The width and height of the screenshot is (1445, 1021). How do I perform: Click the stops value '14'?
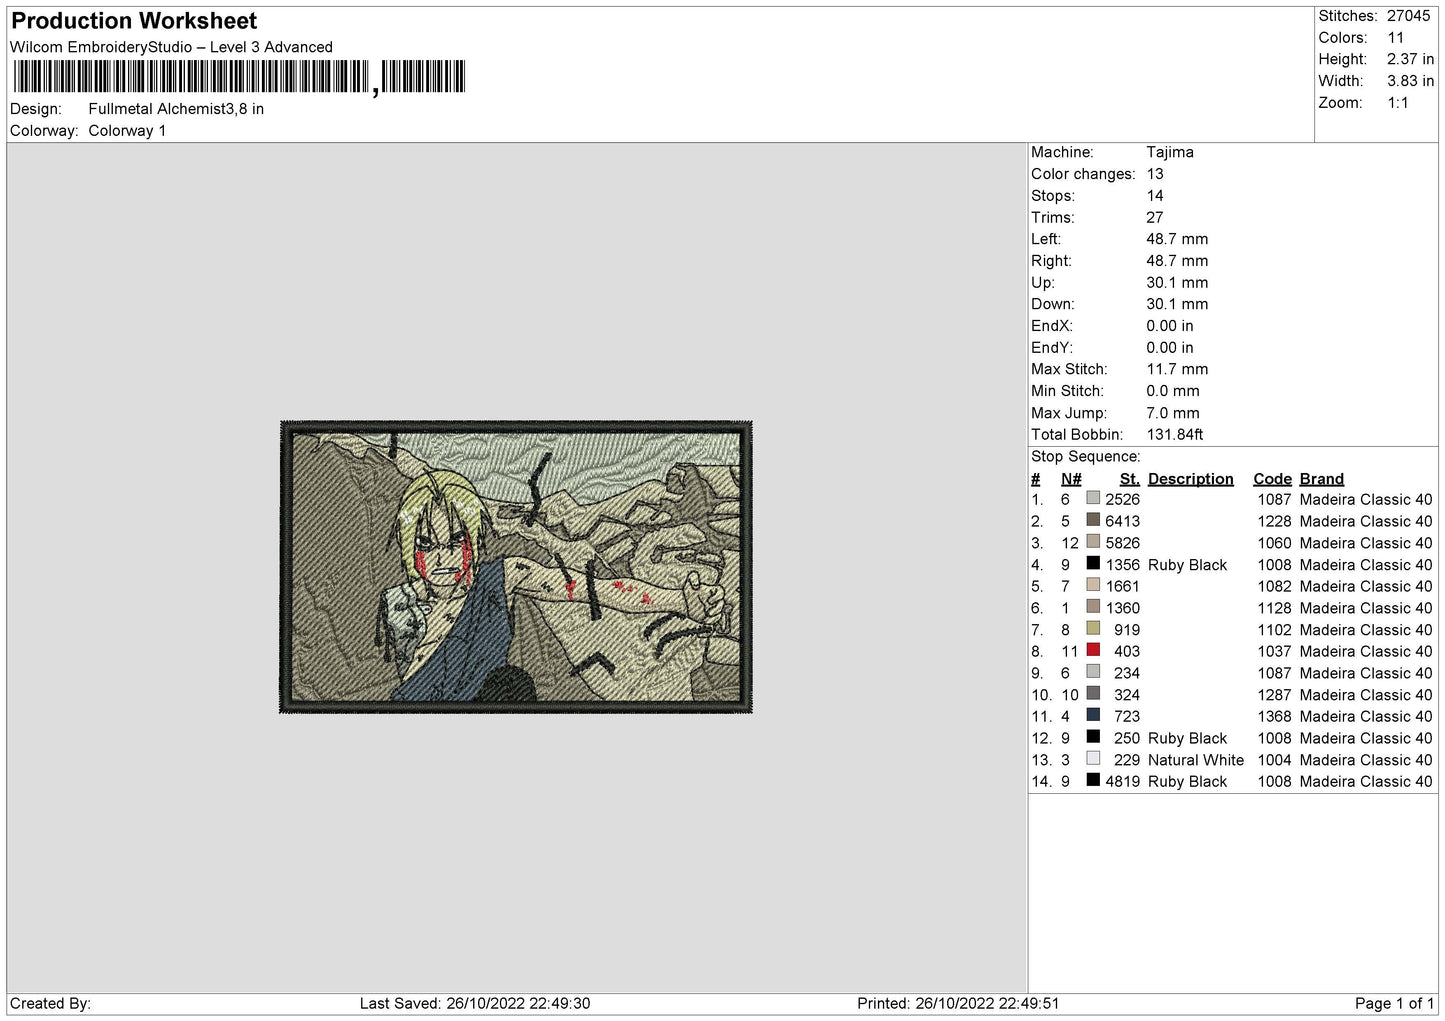(x=1155, y=196)
